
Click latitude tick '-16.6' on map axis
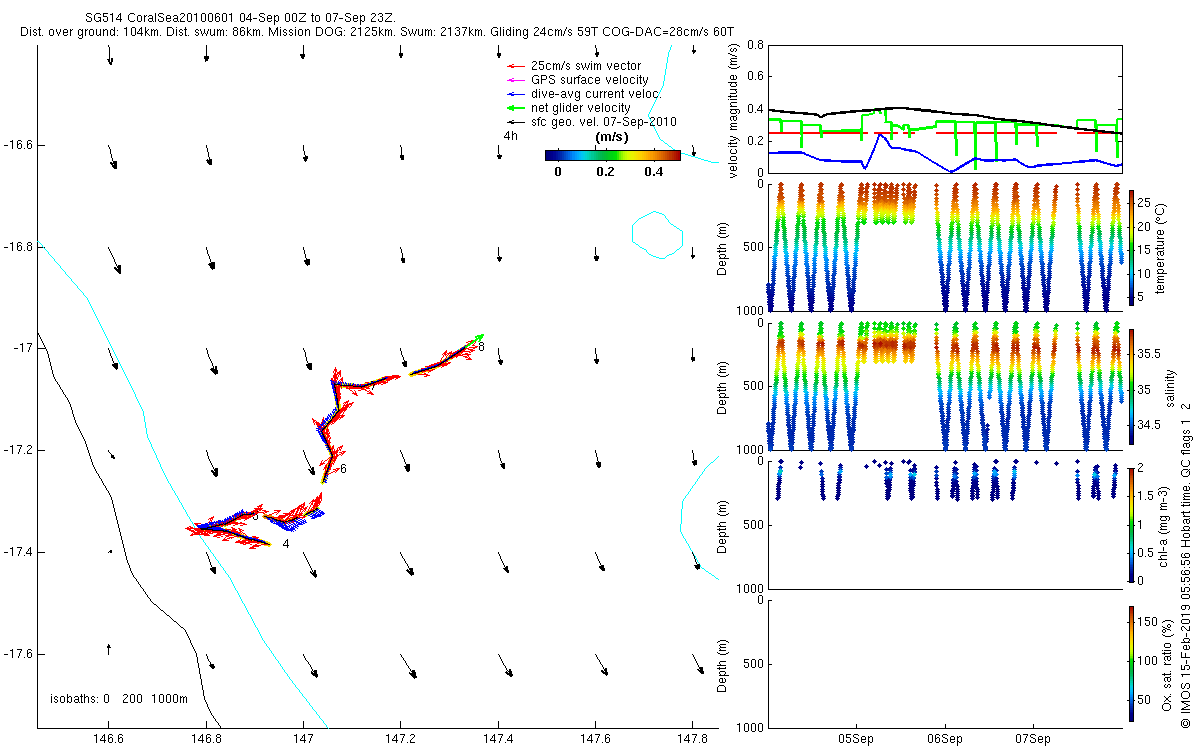pos(18,145)
